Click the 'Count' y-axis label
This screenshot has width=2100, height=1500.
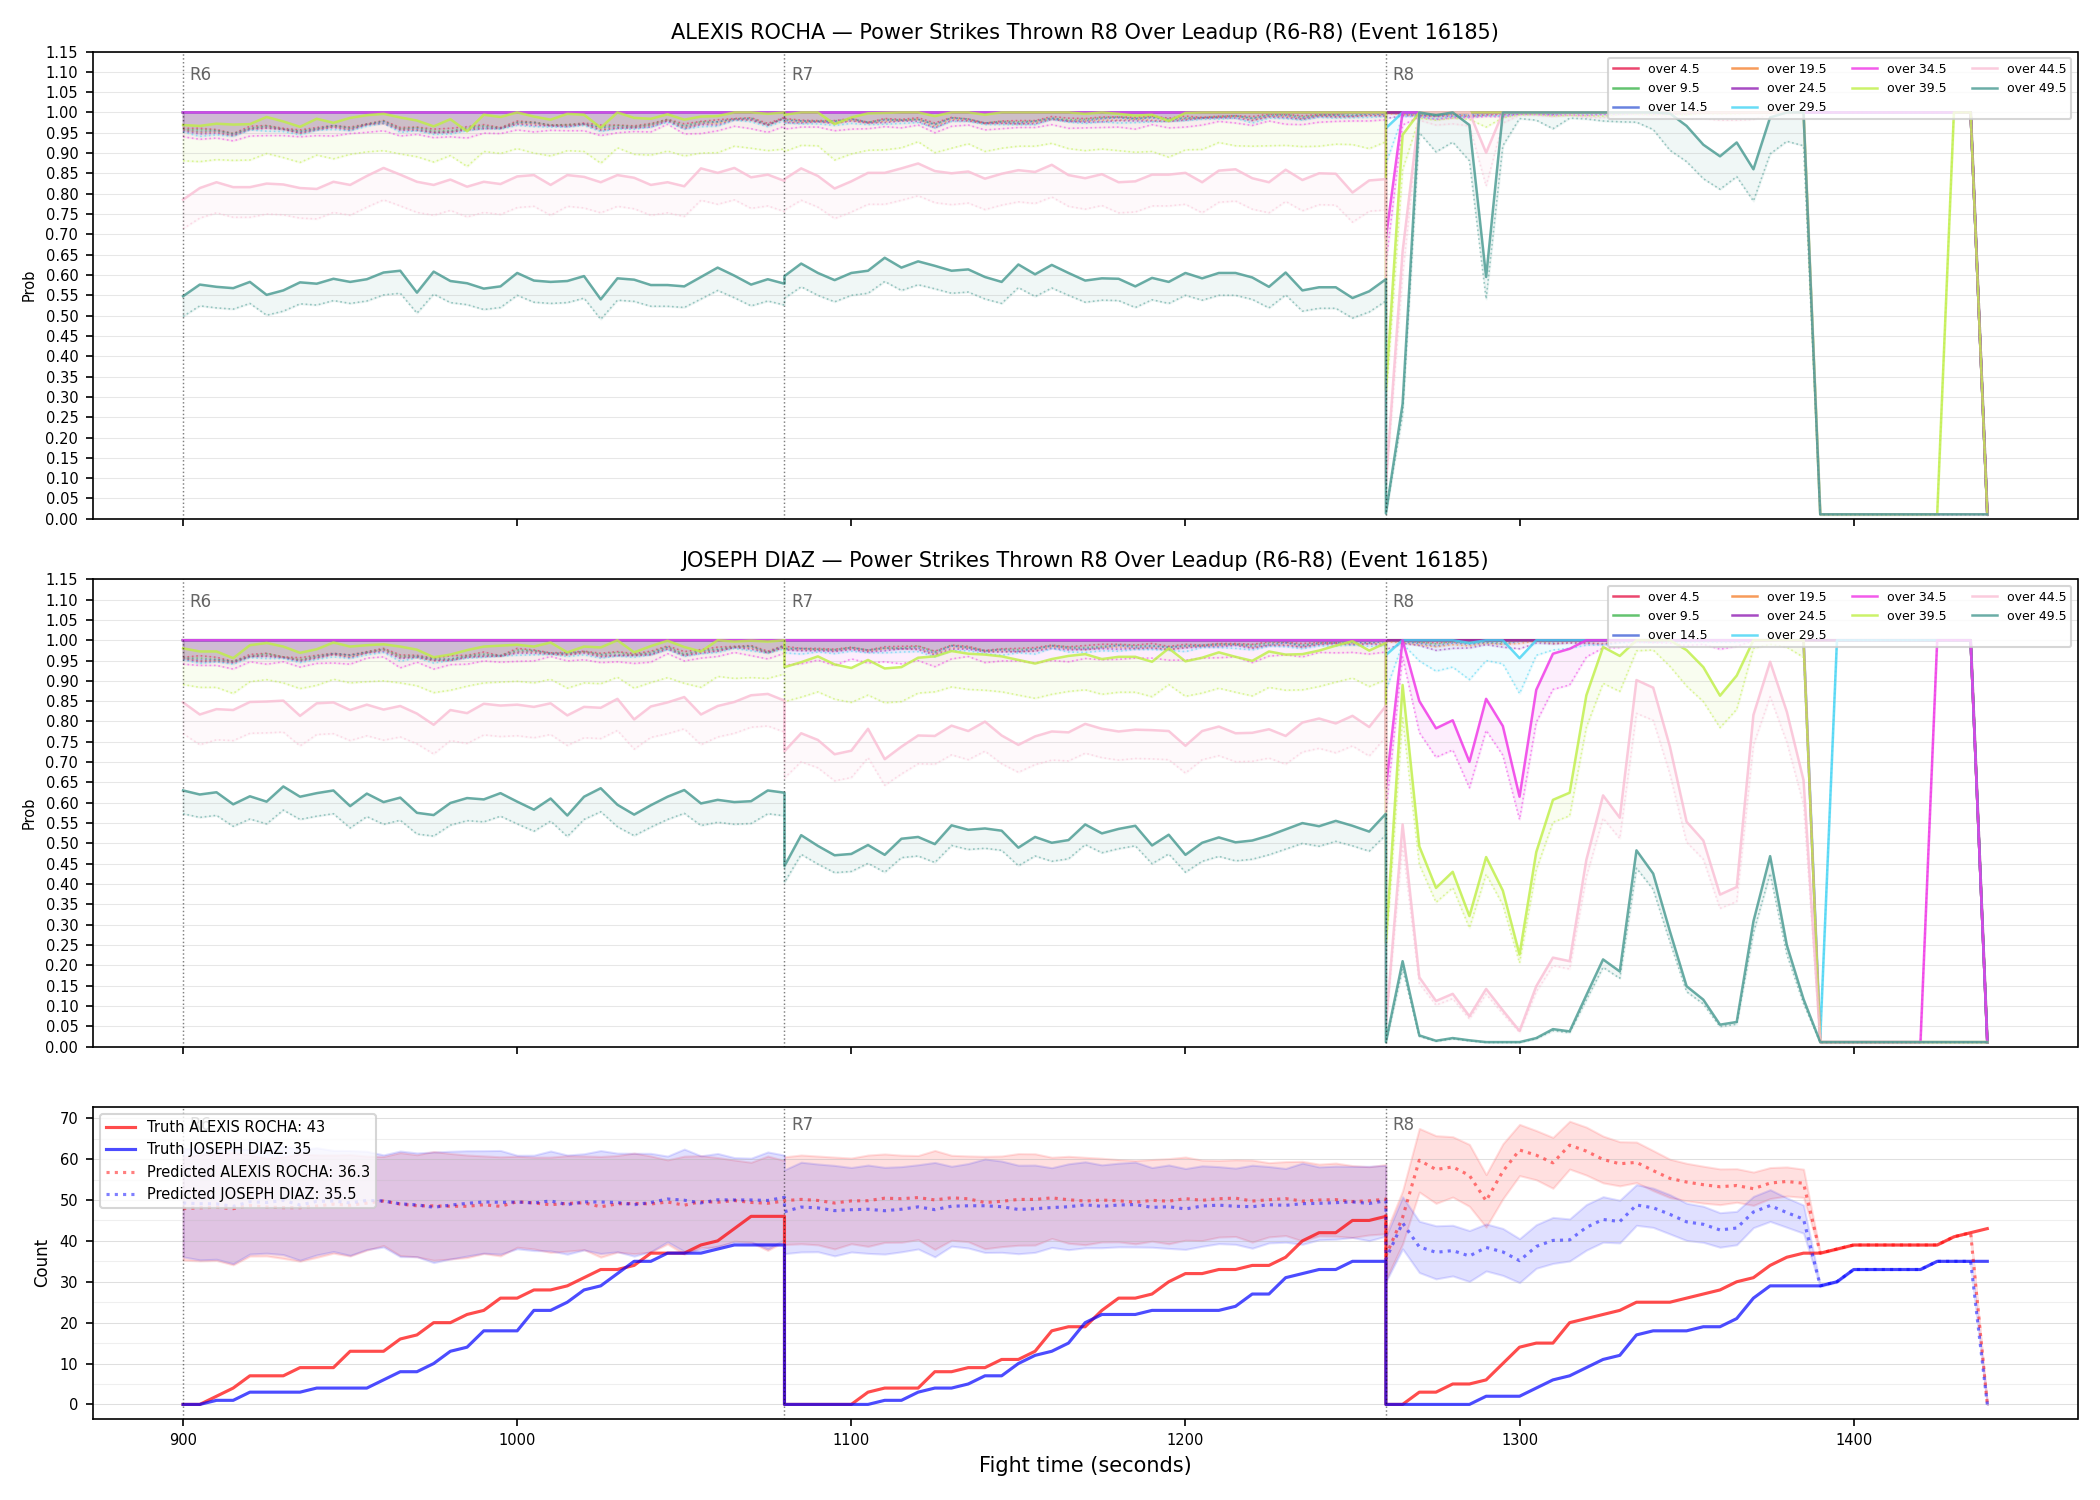tap(41, 1263)
